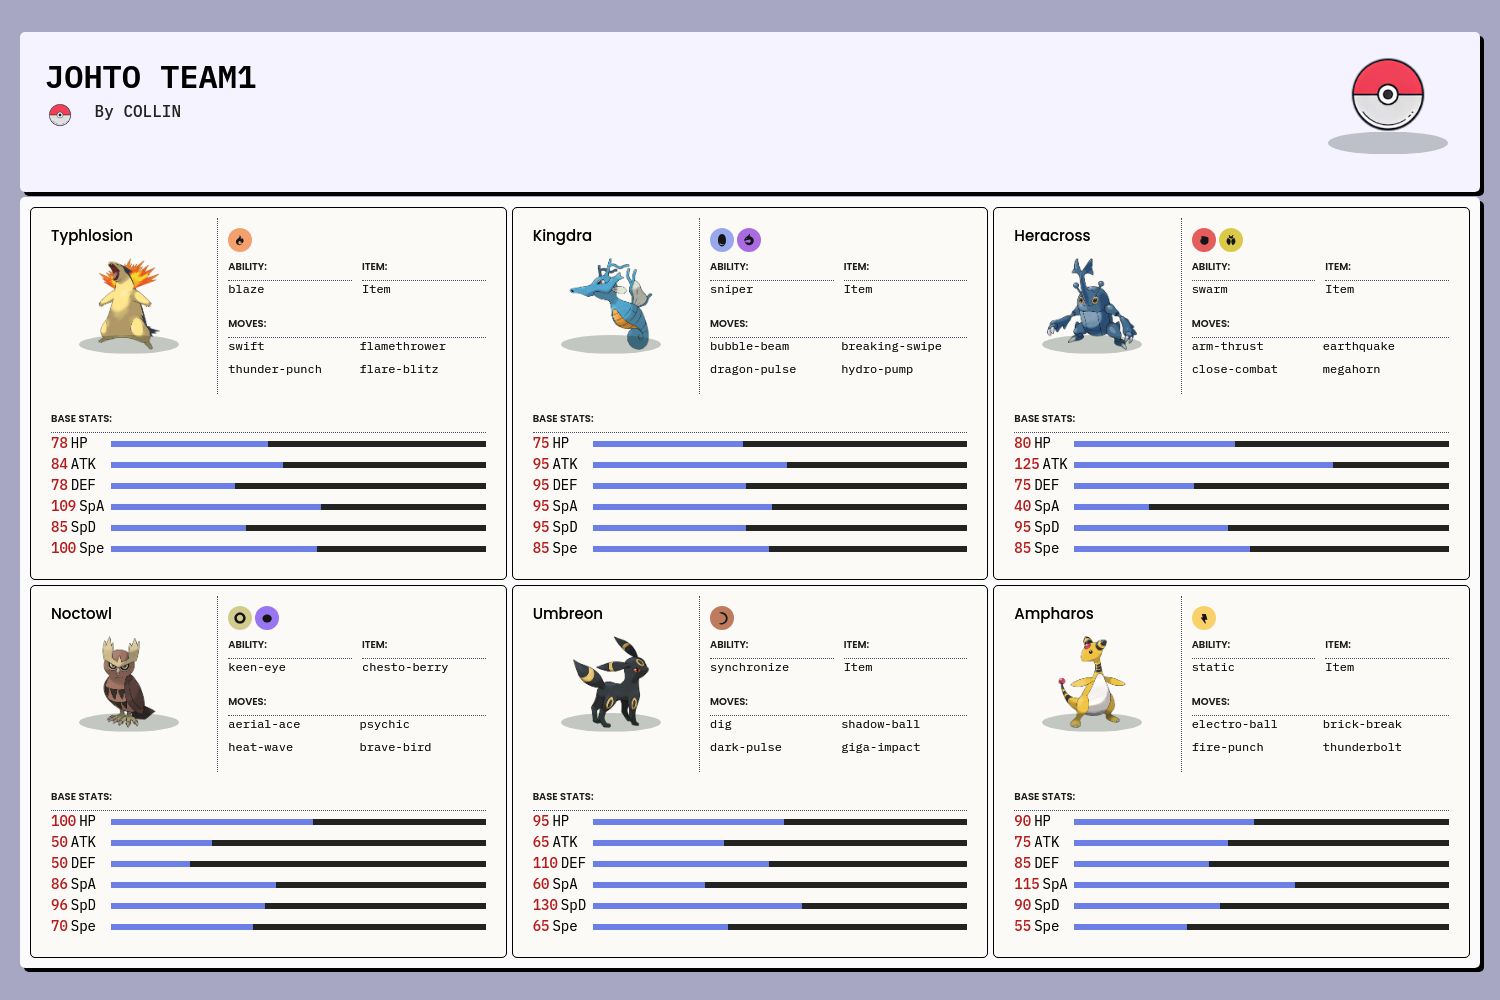This screenshot has height=1000, width=1500.
Task: Click small Poké Ball beside By COLLIN
Action: coord(60,115)
